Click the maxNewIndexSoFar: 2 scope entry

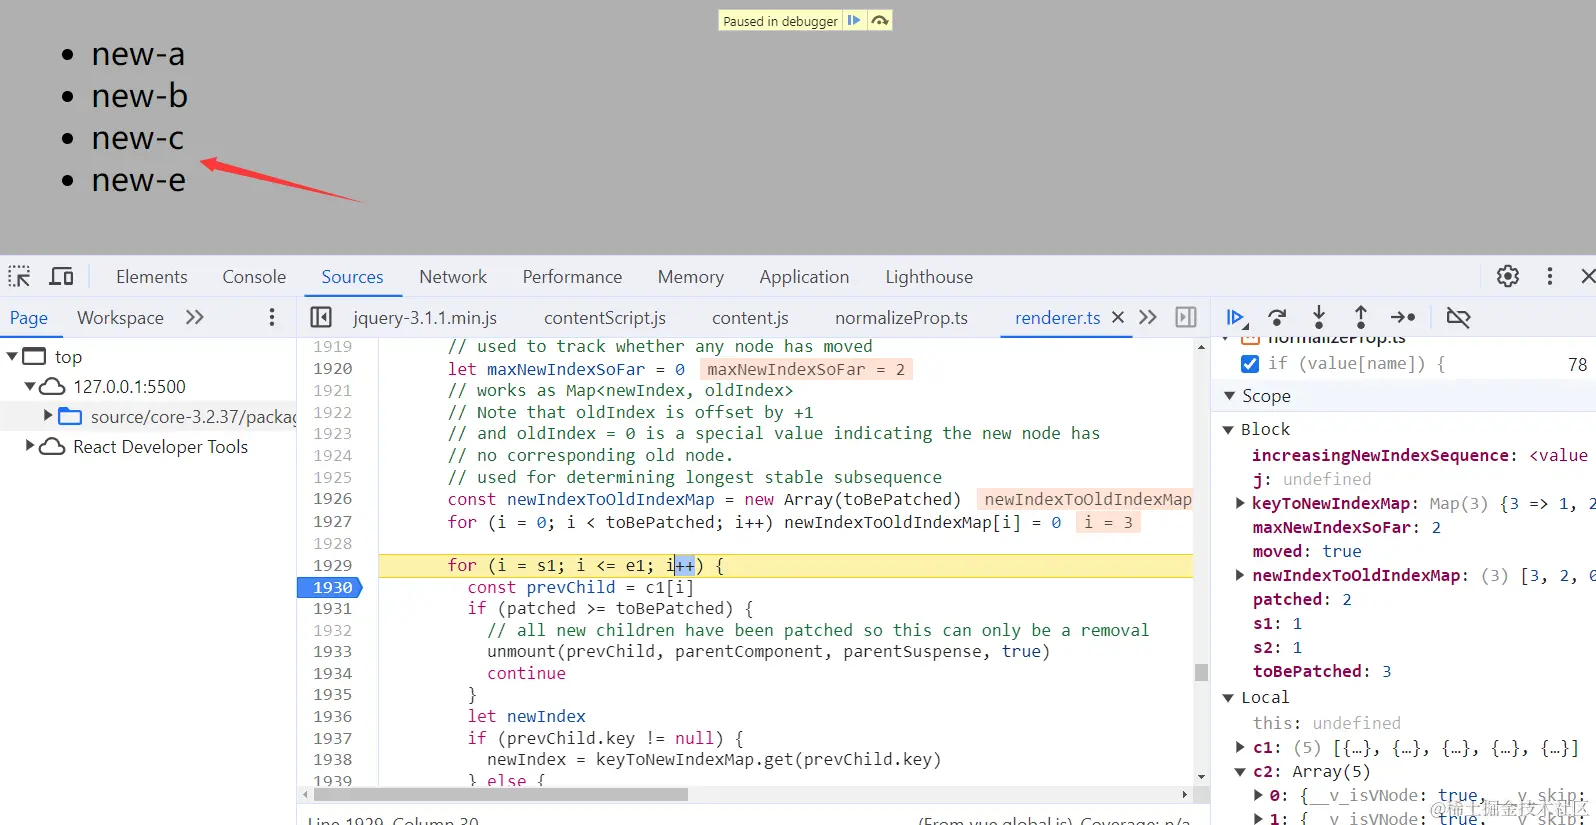[x=1346, y=527]
